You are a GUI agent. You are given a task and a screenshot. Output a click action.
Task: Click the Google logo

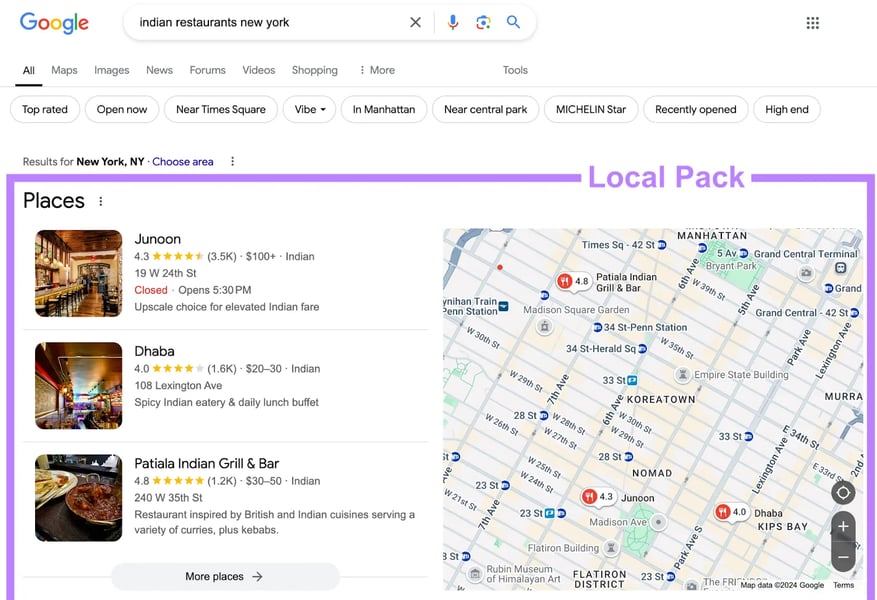(x=54, y=22)
